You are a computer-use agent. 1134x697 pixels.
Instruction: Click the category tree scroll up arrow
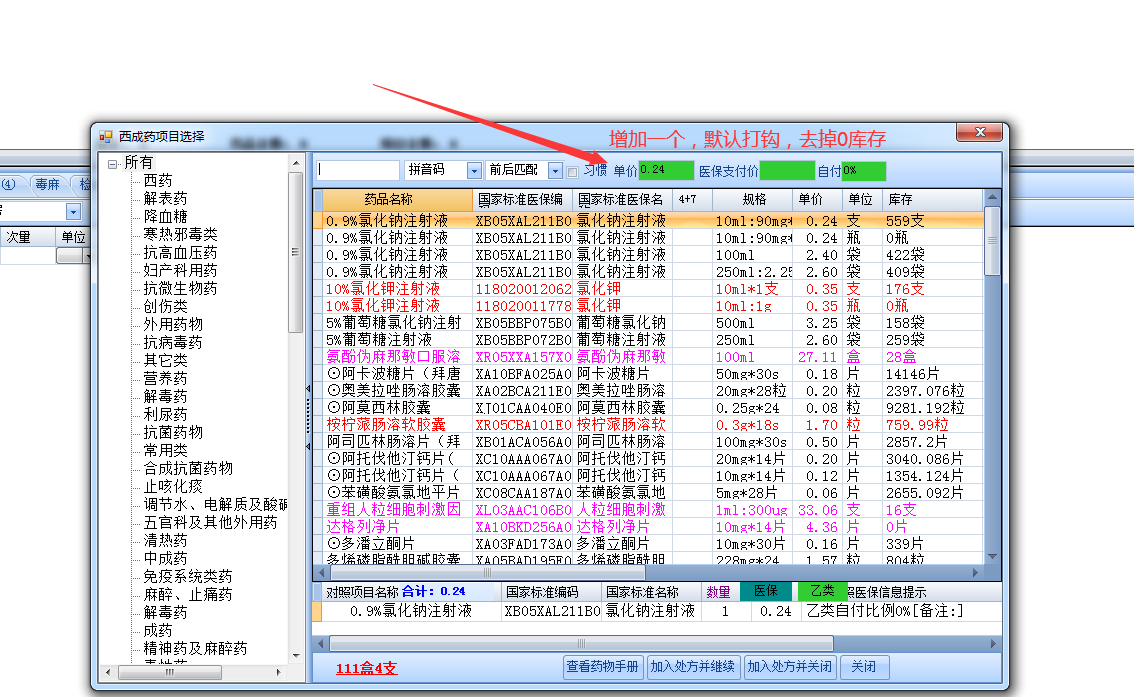tap(296, 164)
